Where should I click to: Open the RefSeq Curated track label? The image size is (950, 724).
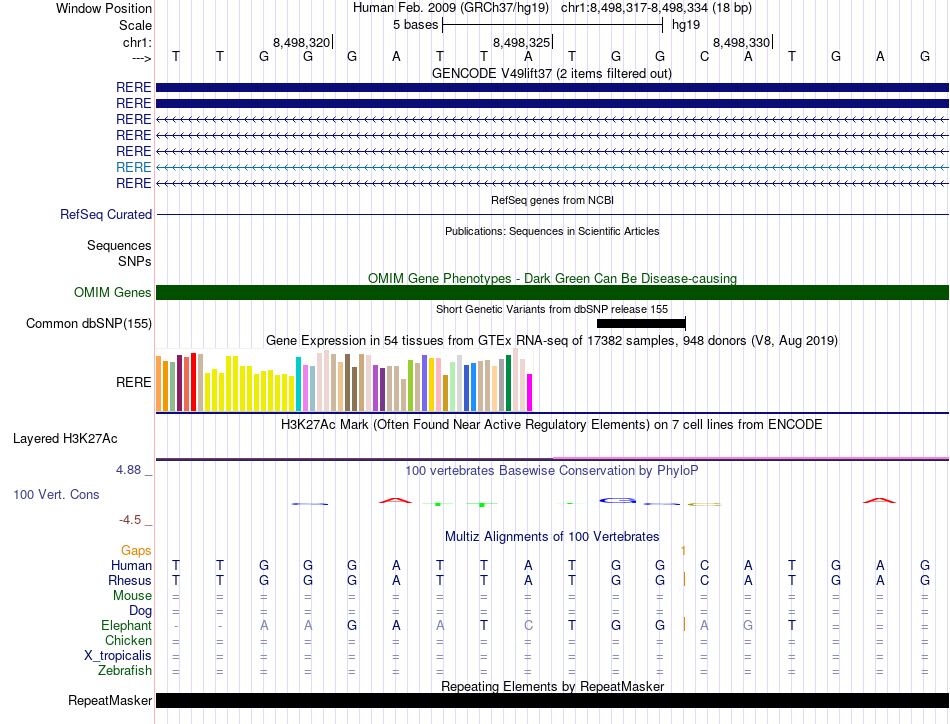click(x=106, y=214)
